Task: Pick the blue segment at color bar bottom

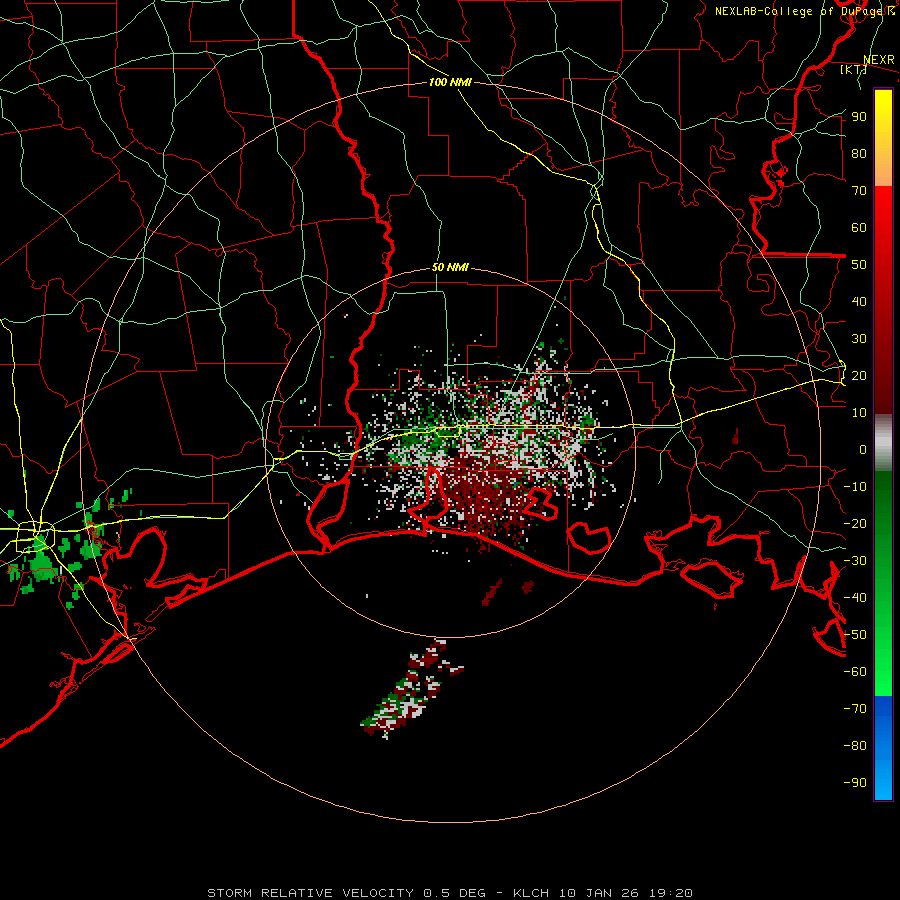Action: pos(883,747)
